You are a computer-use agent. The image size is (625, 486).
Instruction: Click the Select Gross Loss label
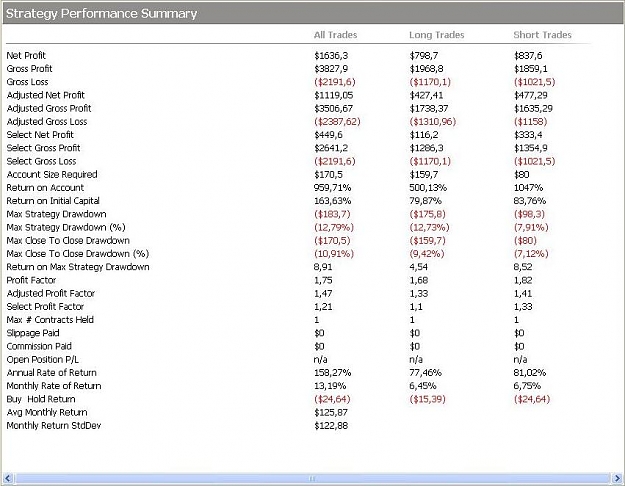[x=41, y=161]
